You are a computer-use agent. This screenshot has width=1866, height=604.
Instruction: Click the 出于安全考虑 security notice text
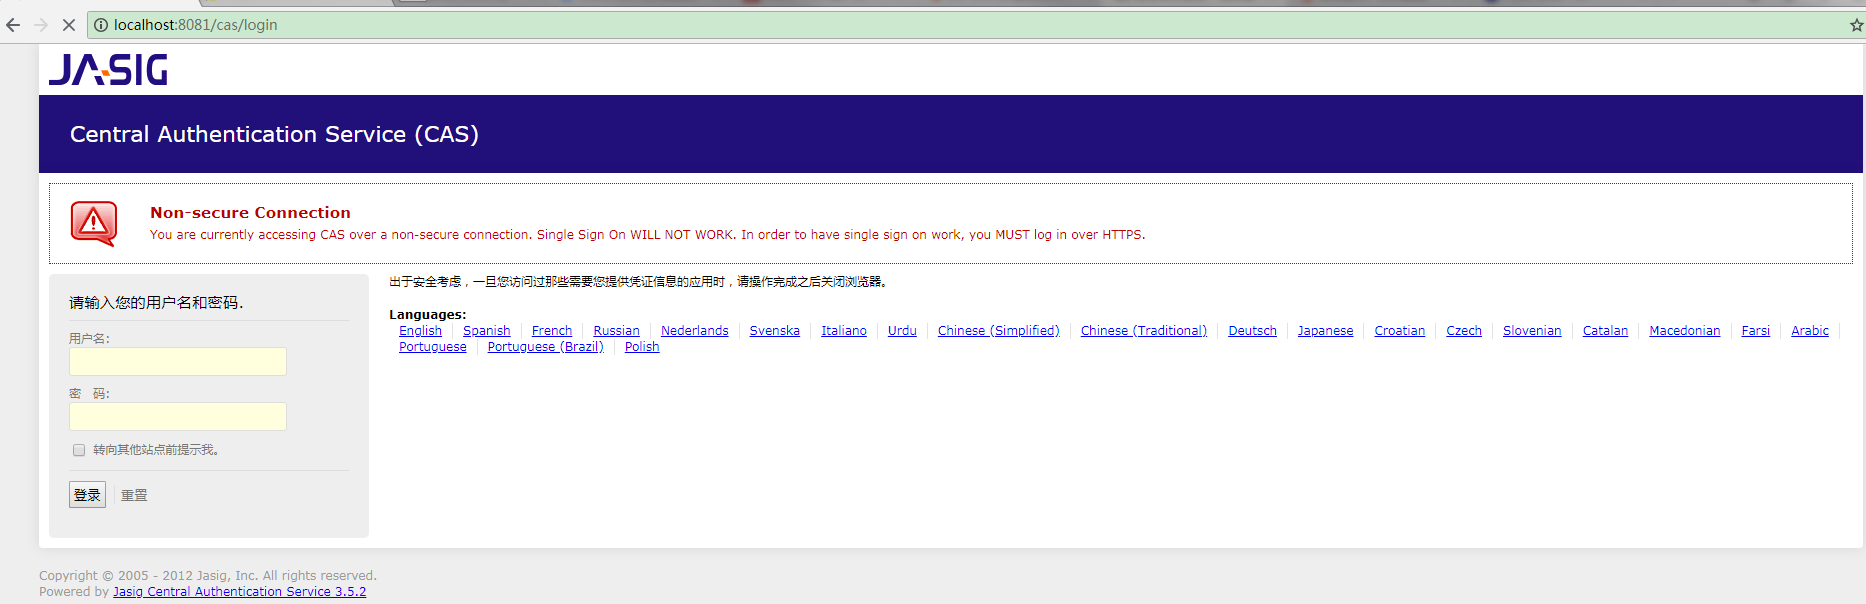coord(638,282)
